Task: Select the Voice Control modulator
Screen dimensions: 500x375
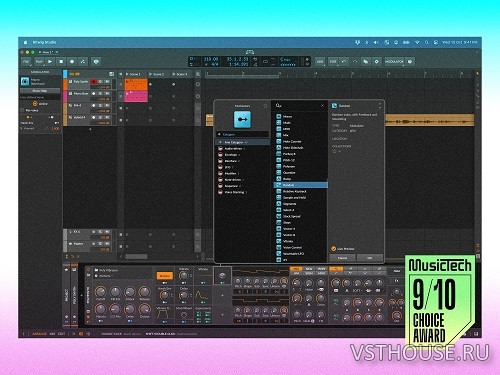Action: point(300,248)
